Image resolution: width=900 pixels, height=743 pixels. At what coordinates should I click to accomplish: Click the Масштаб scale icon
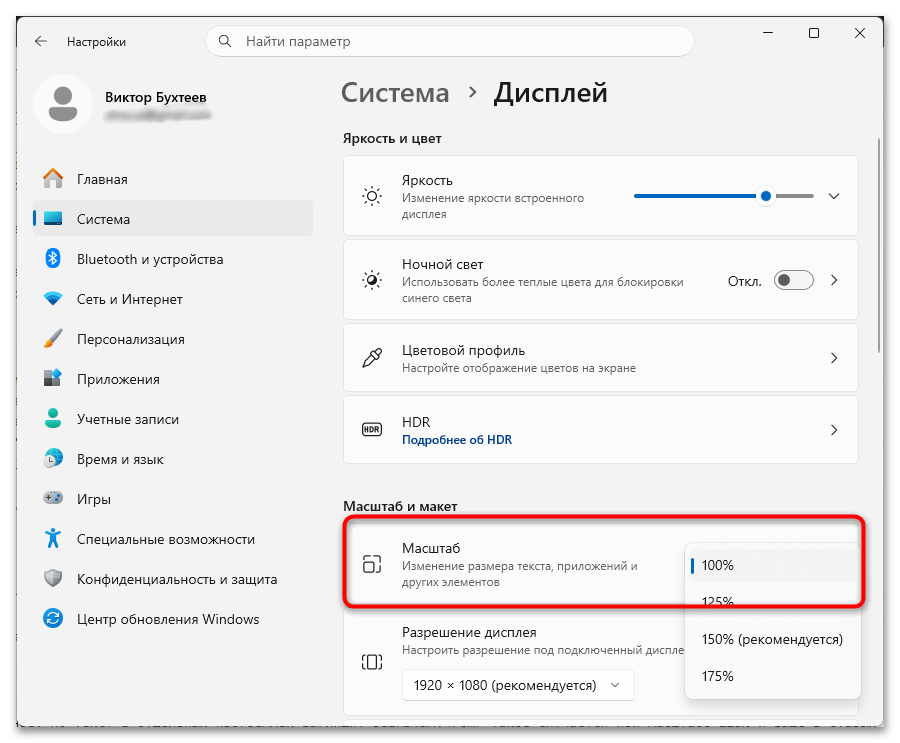tap(372, 564)
